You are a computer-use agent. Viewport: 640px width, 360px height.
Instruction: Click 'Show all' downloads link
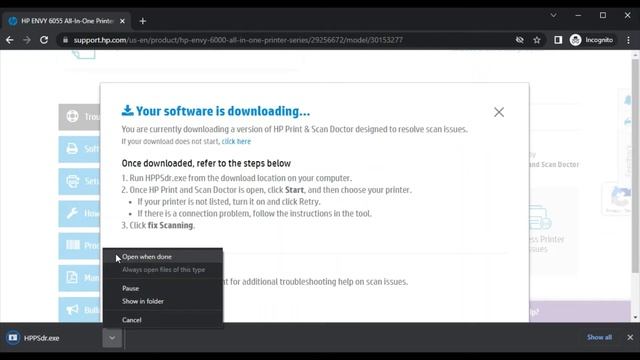coord(599,338)
